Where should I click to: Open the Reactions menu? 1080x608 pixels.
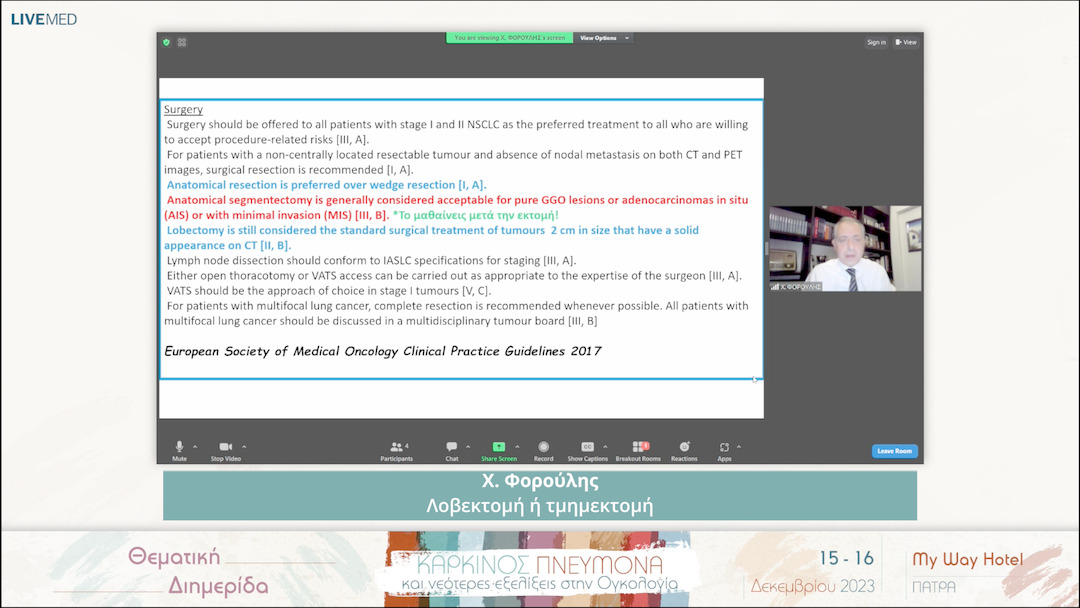(x=684, y=447)
